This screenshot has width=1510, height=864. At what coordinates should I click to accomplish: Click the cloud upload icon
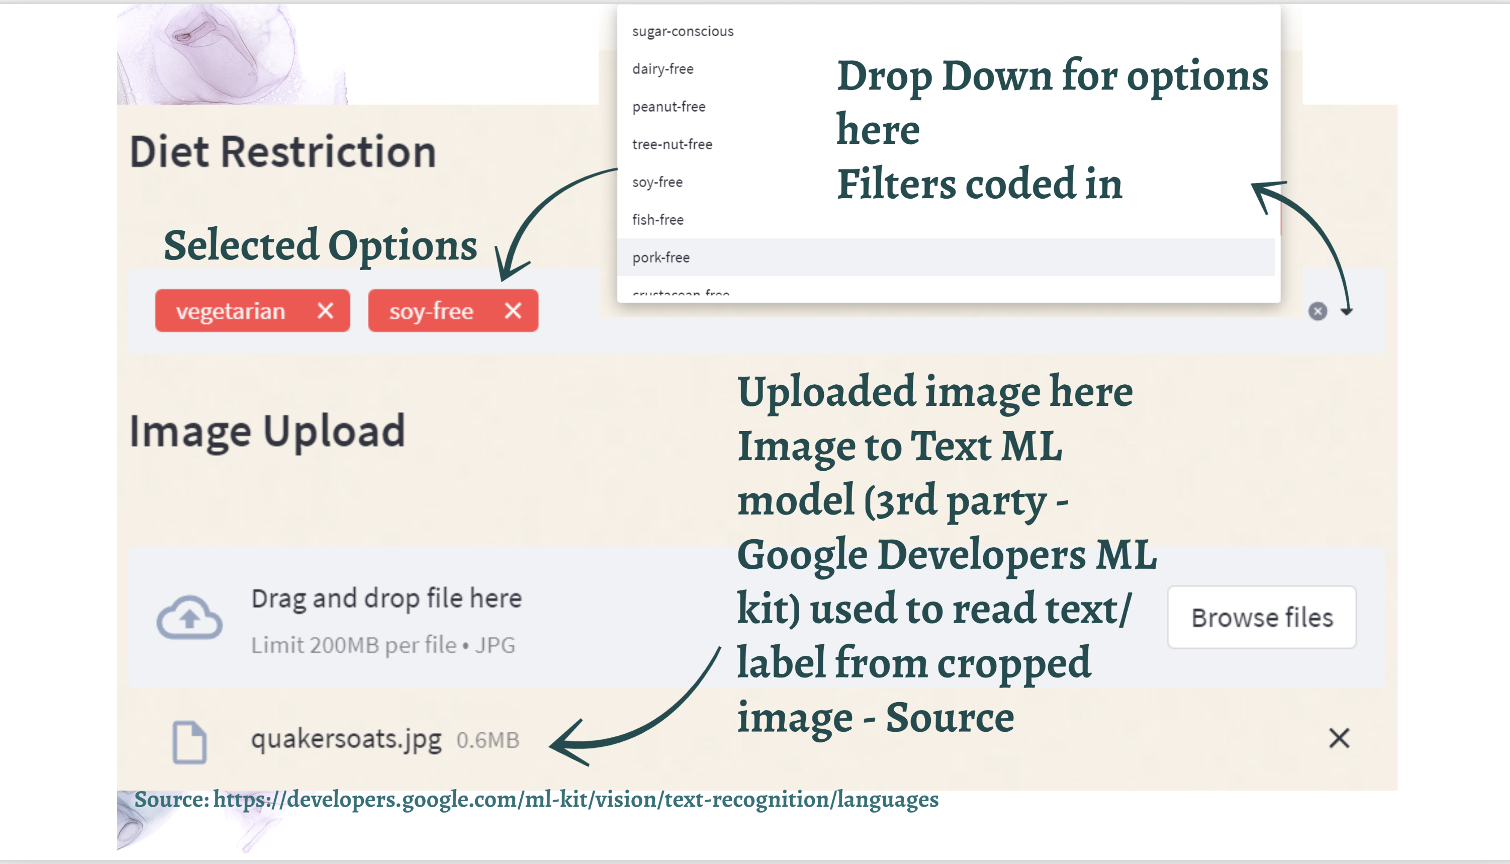tap(190, 617)
